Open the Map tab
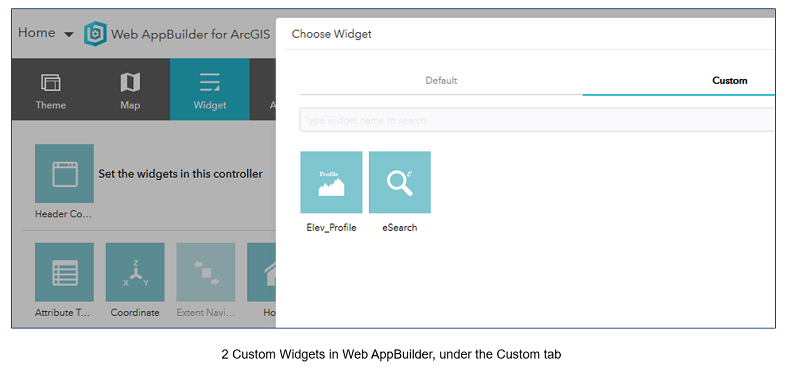The height and width of the screenshot is (388, 789). click(x=130, y=90)
